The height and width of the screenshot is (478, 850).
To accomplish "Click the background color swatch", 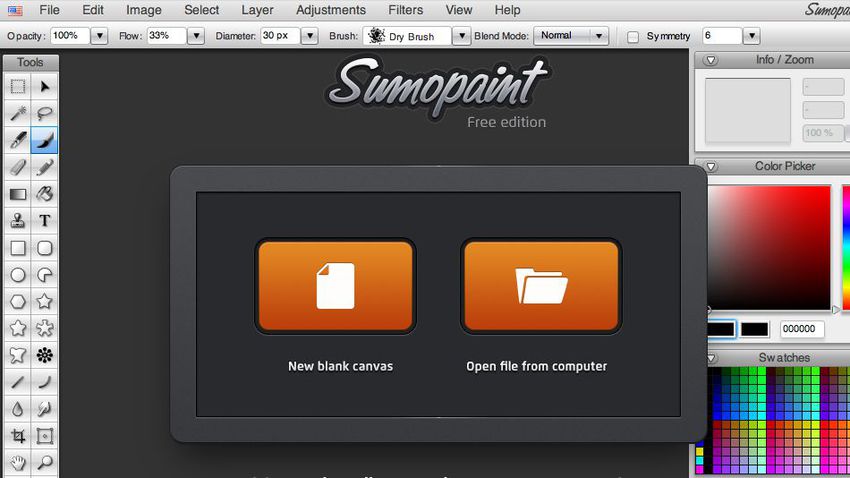I will click(x=755, y=329).
